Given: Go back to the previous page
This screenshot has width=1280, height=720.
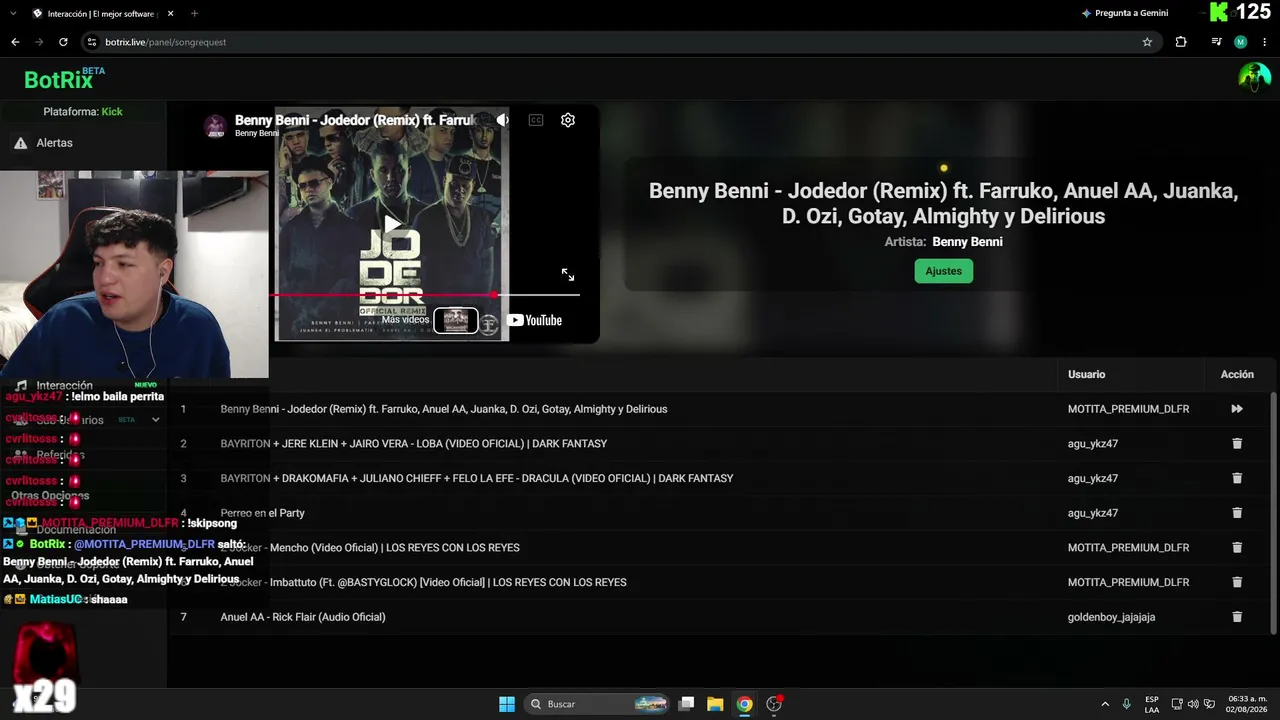Looking at the screenshot, I should [x=15, y=42].
